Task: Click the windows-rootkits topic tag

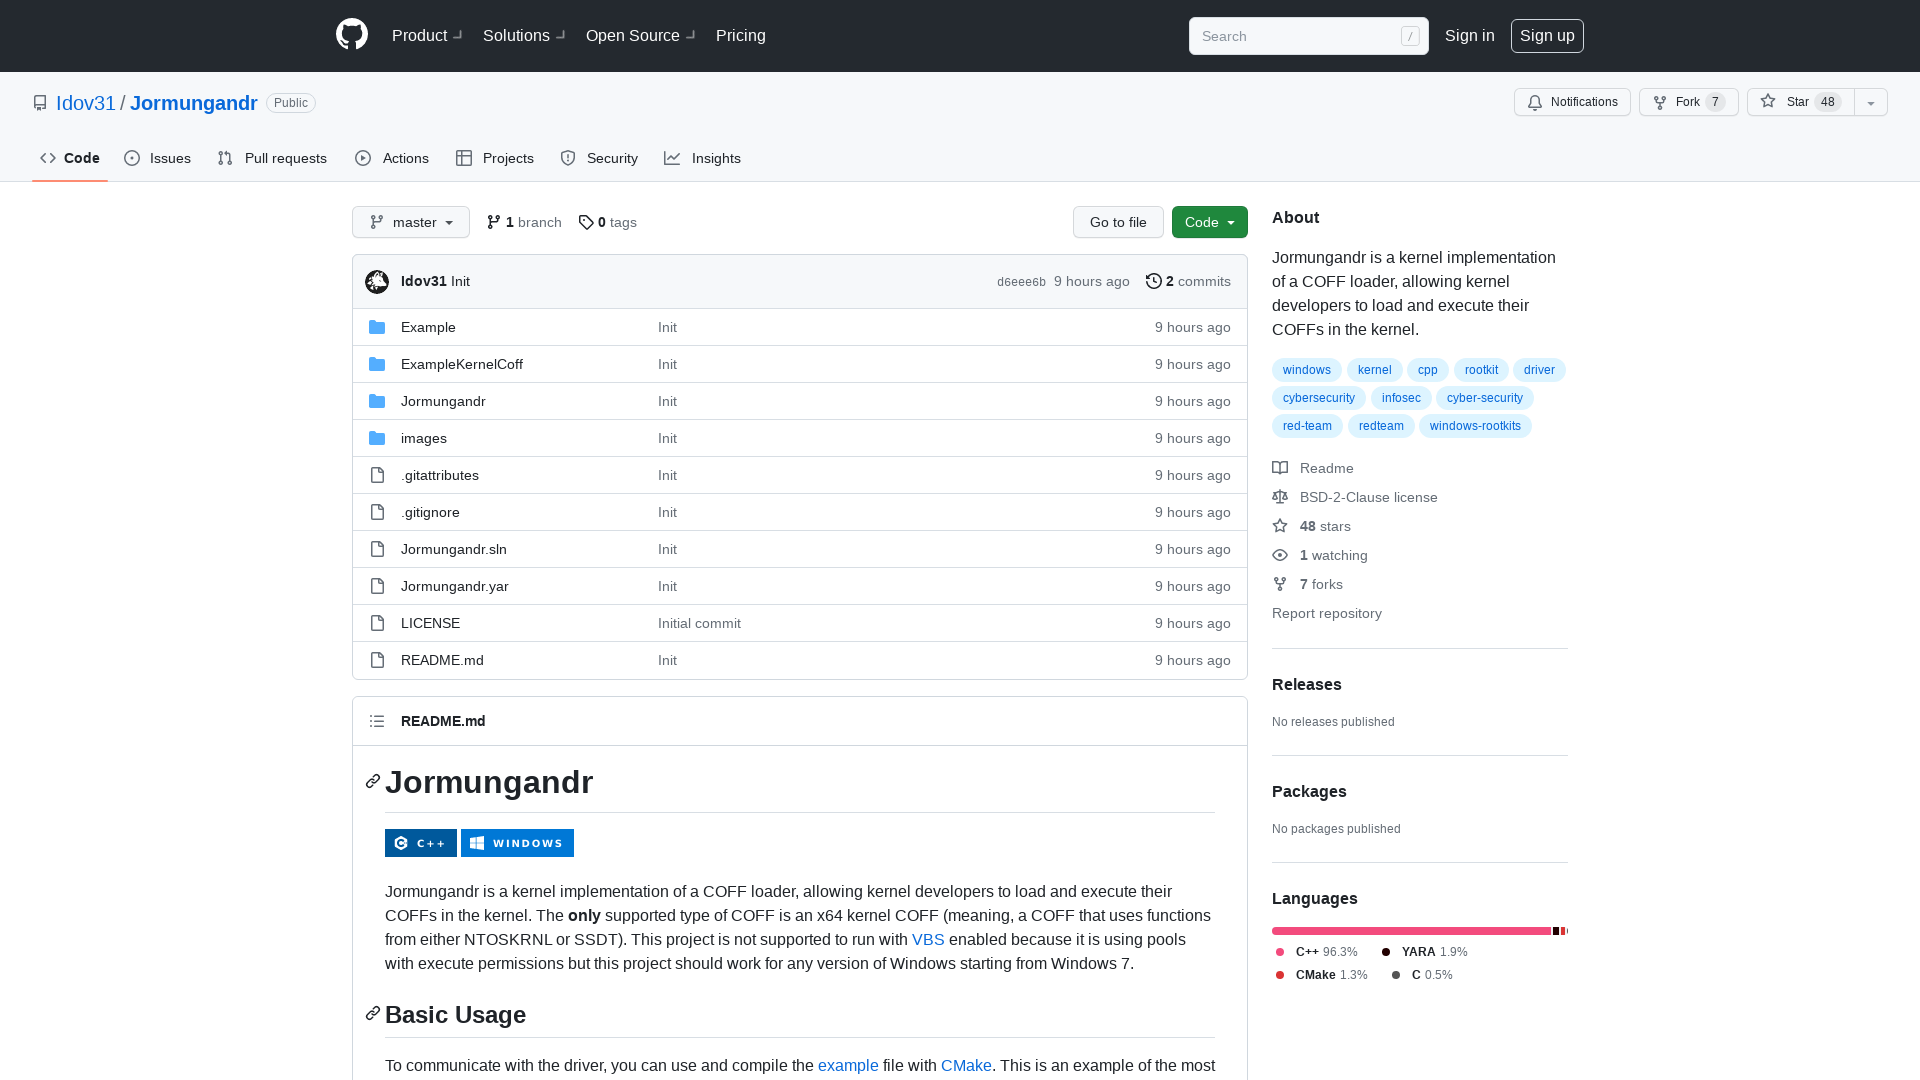Action: tap(1475, 426)
